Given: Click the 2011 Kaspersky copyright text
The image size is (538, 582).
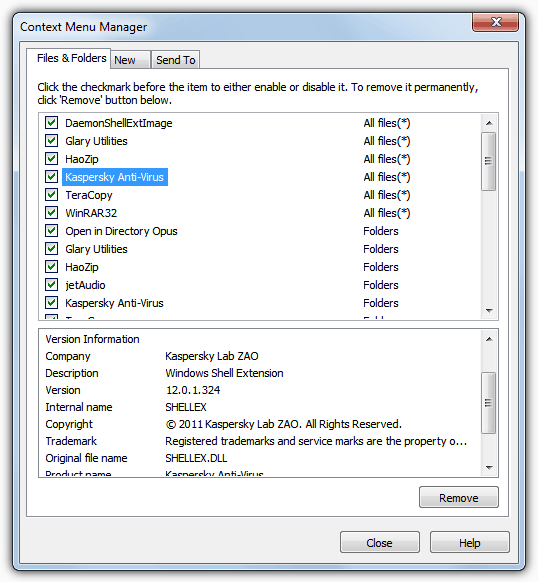Looking at the screenshot, I should tap(284, 424).
